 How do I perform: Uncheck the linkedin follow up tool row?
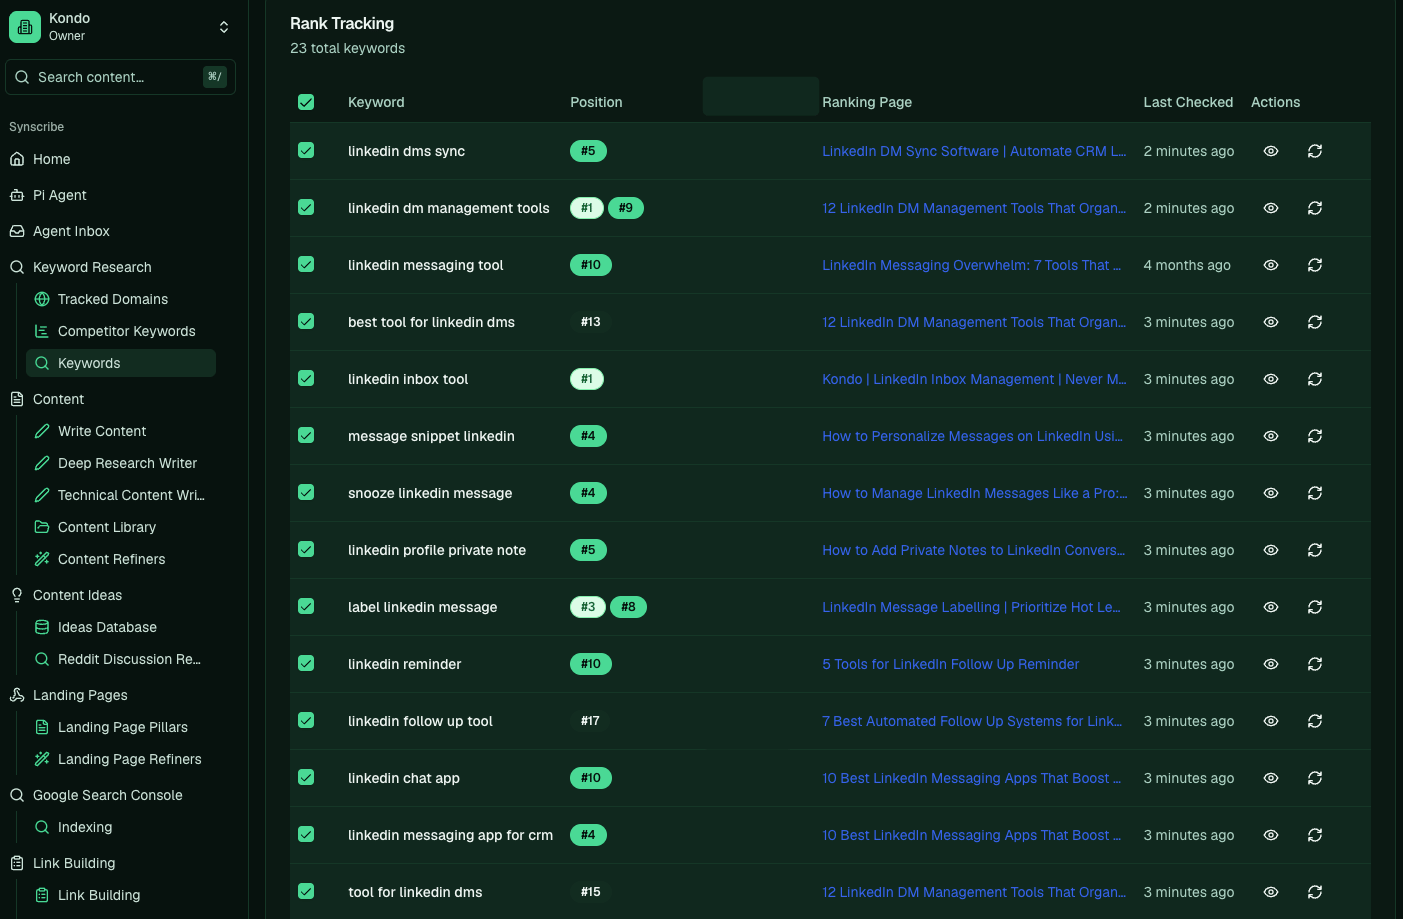(306, 720)
